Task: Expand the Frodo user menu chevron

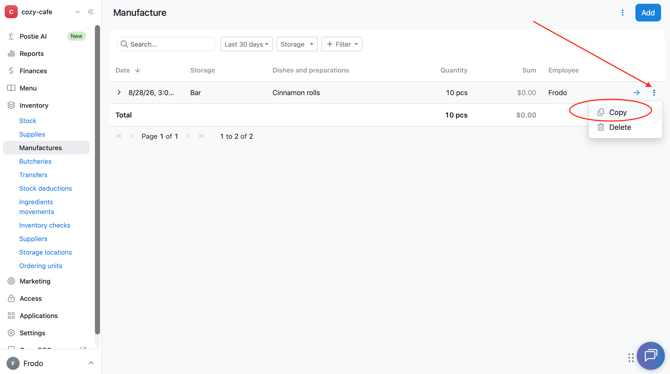Action: click(91, 363)
